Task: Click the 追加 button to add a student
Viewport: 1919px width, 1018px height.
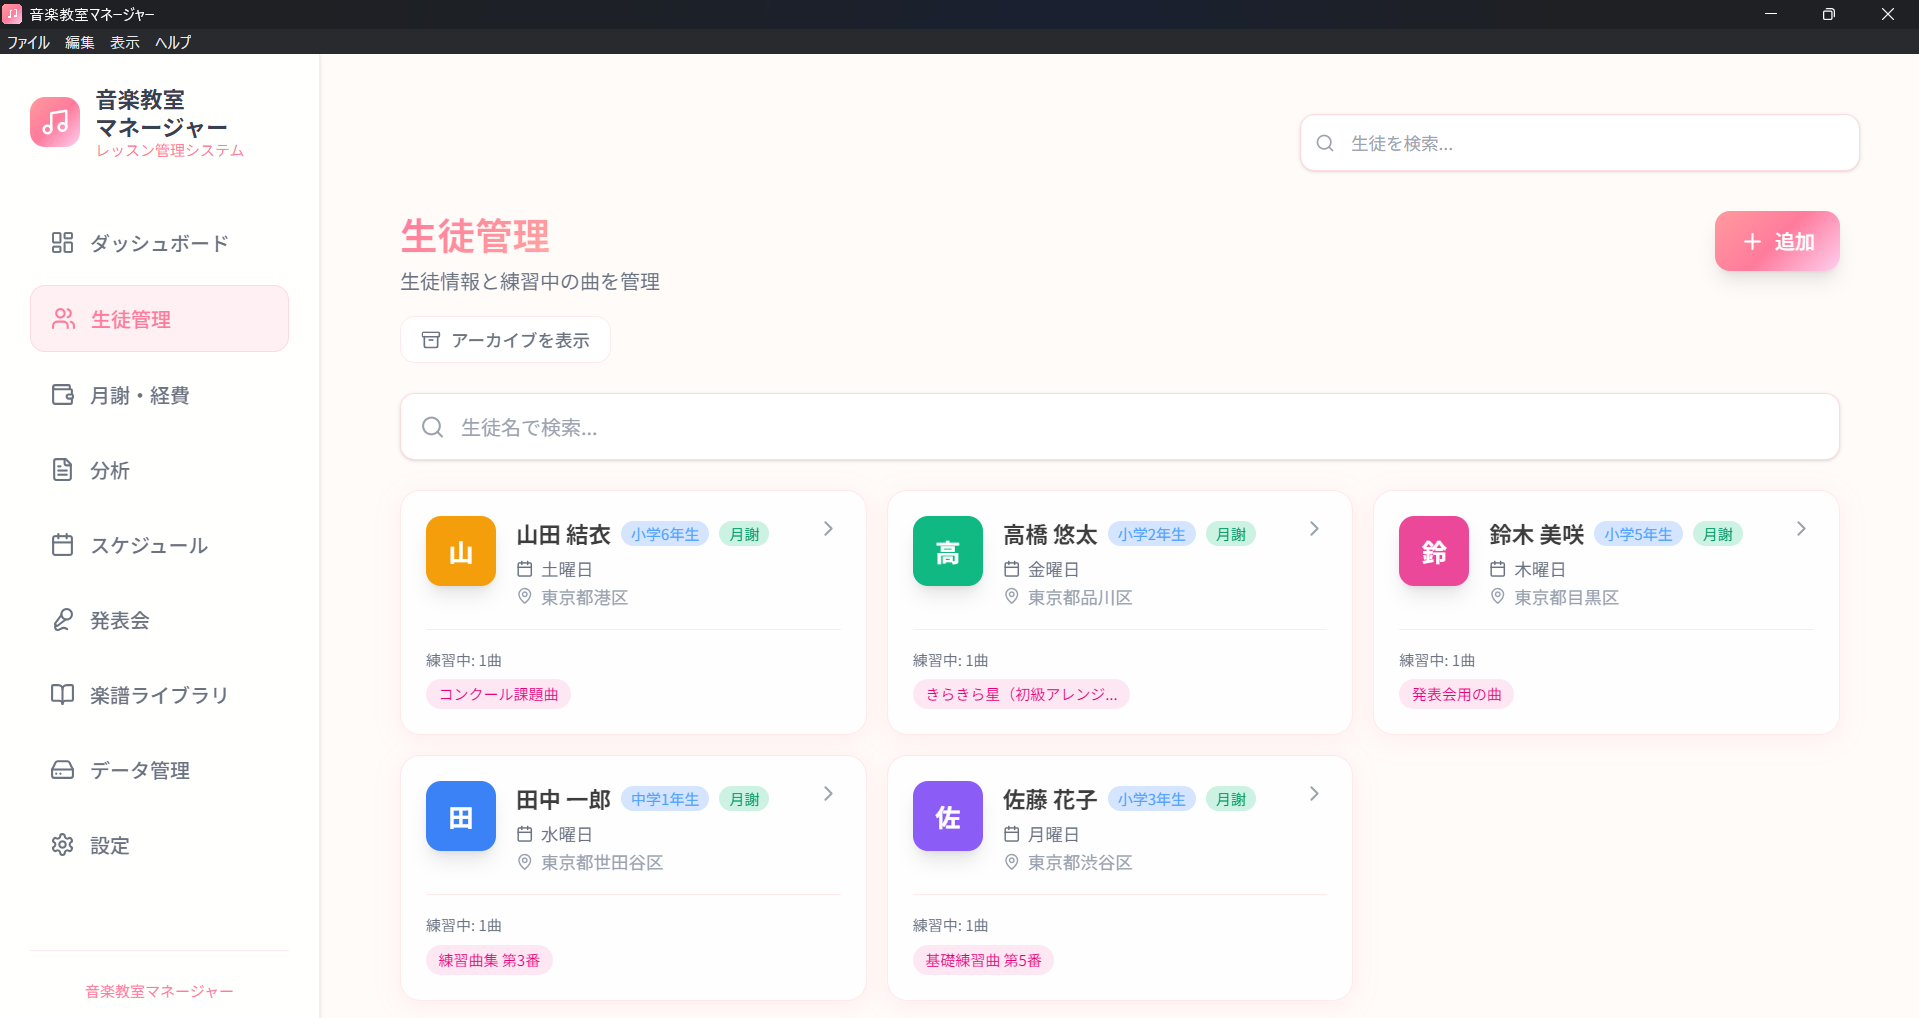Action: 1776,241
